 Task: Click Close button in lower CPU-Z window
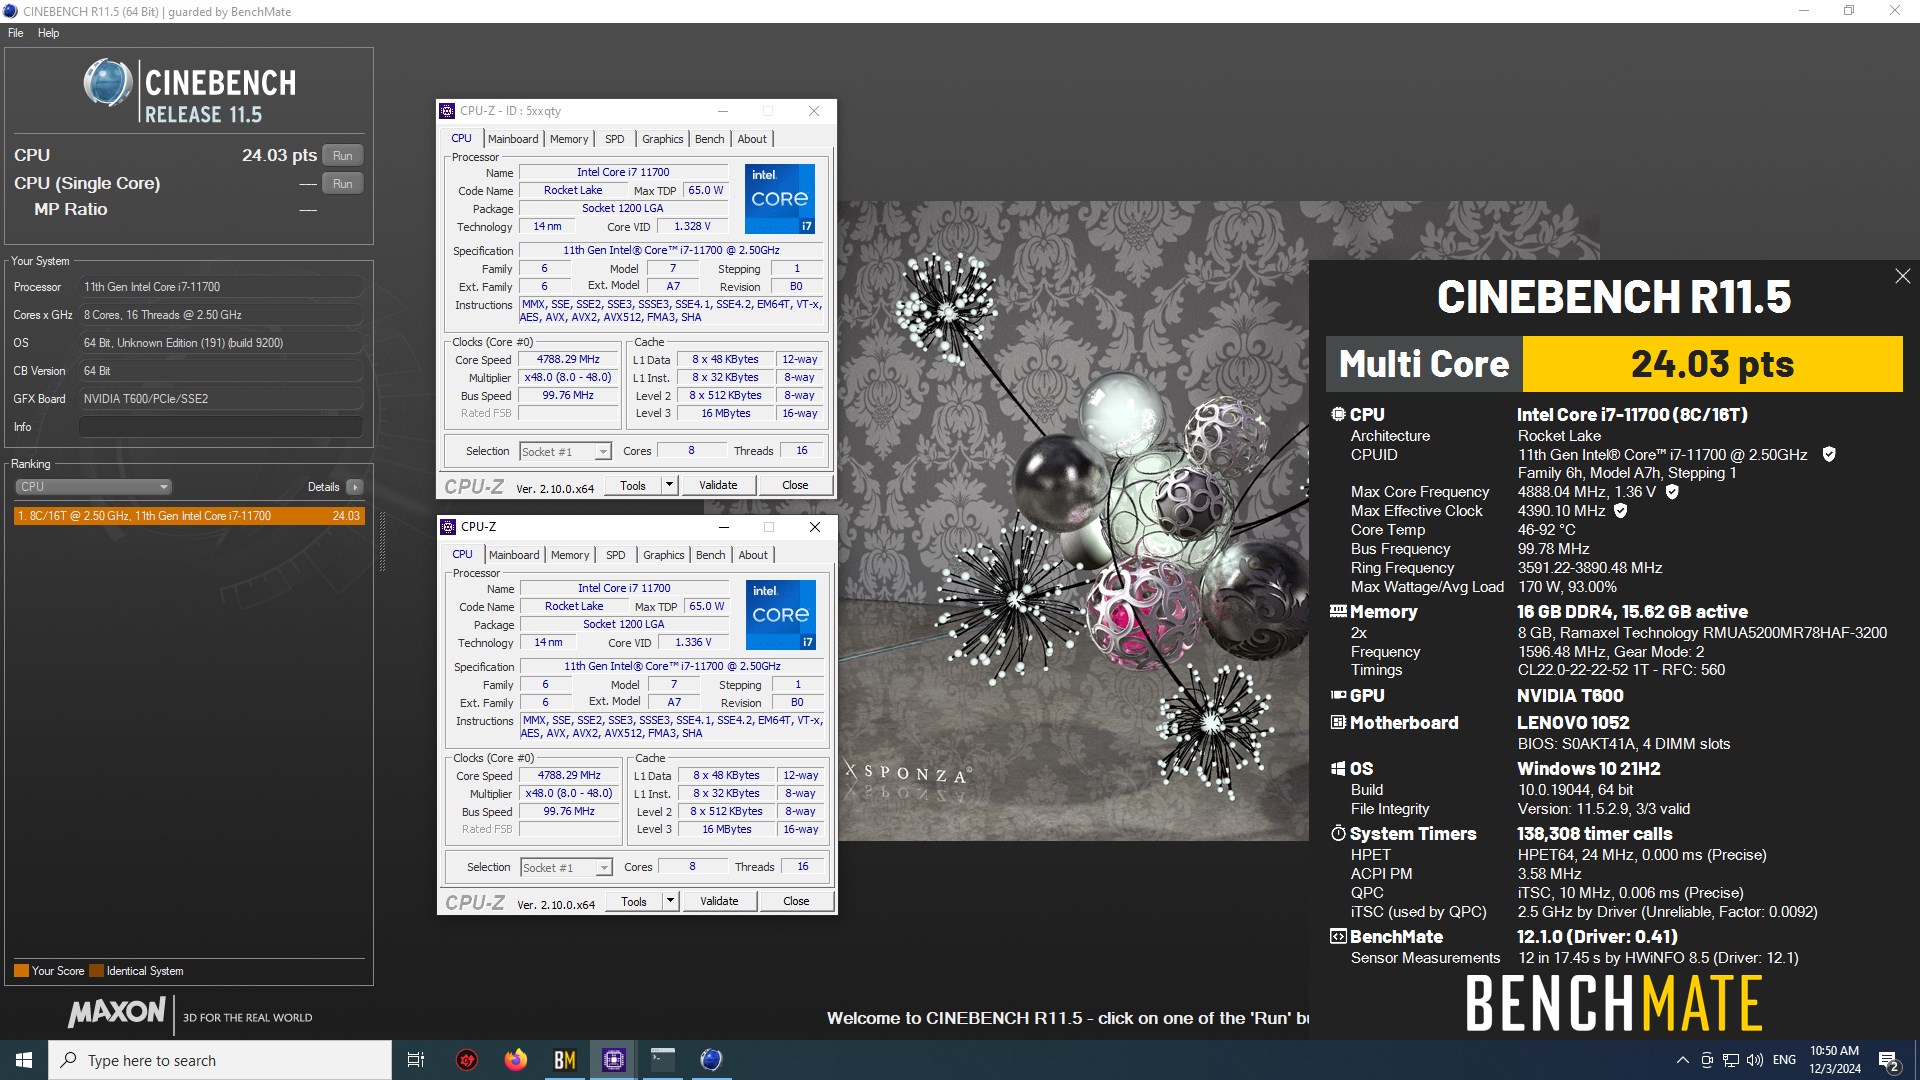[796, 901]
